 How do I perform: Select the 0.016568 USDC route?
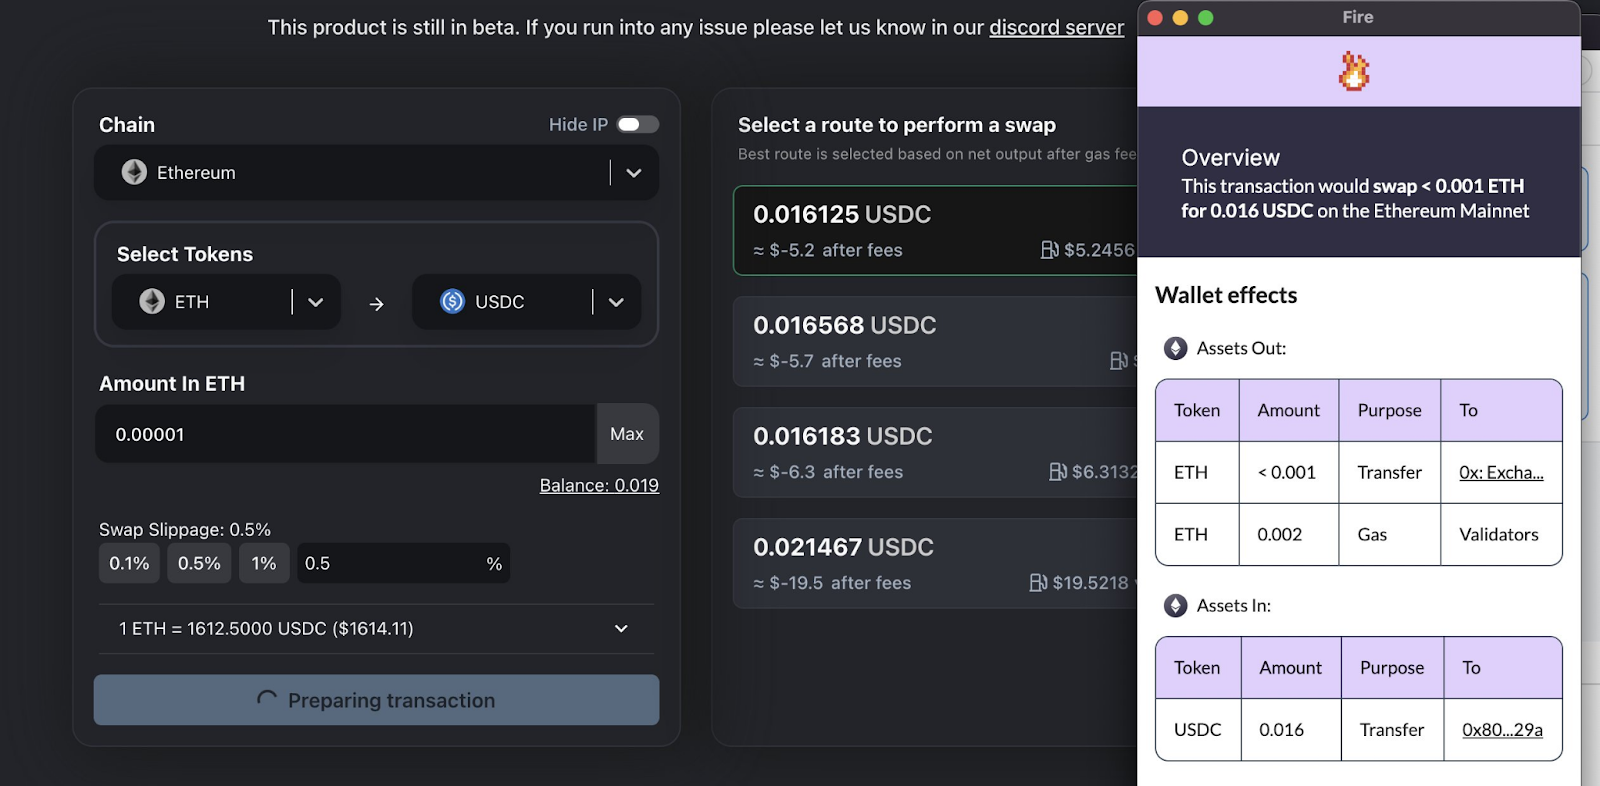tap(935, 341)
